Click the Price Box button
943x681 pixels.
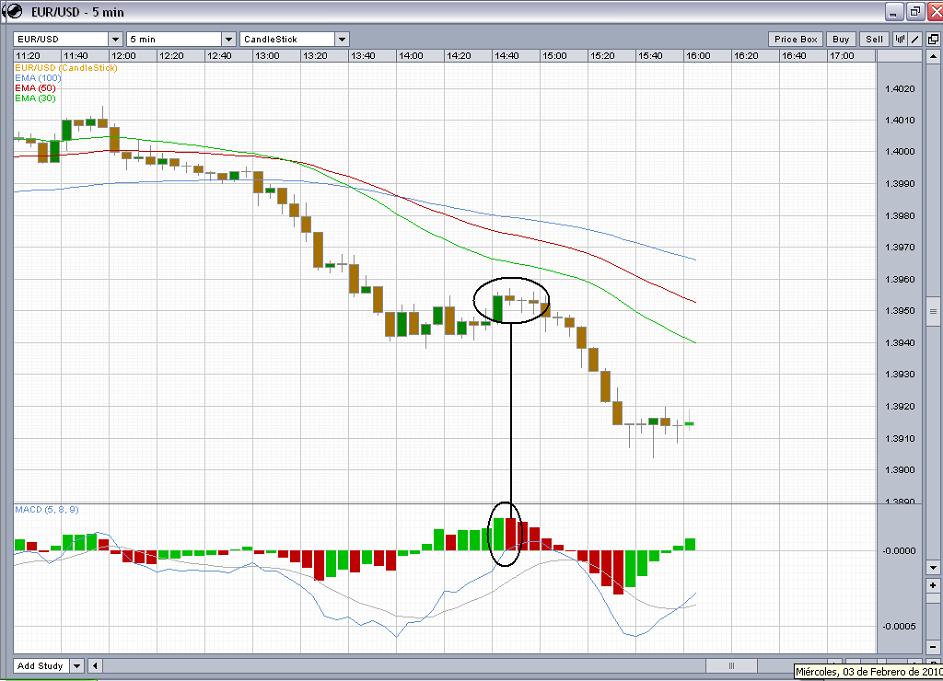tap(796, 39)
